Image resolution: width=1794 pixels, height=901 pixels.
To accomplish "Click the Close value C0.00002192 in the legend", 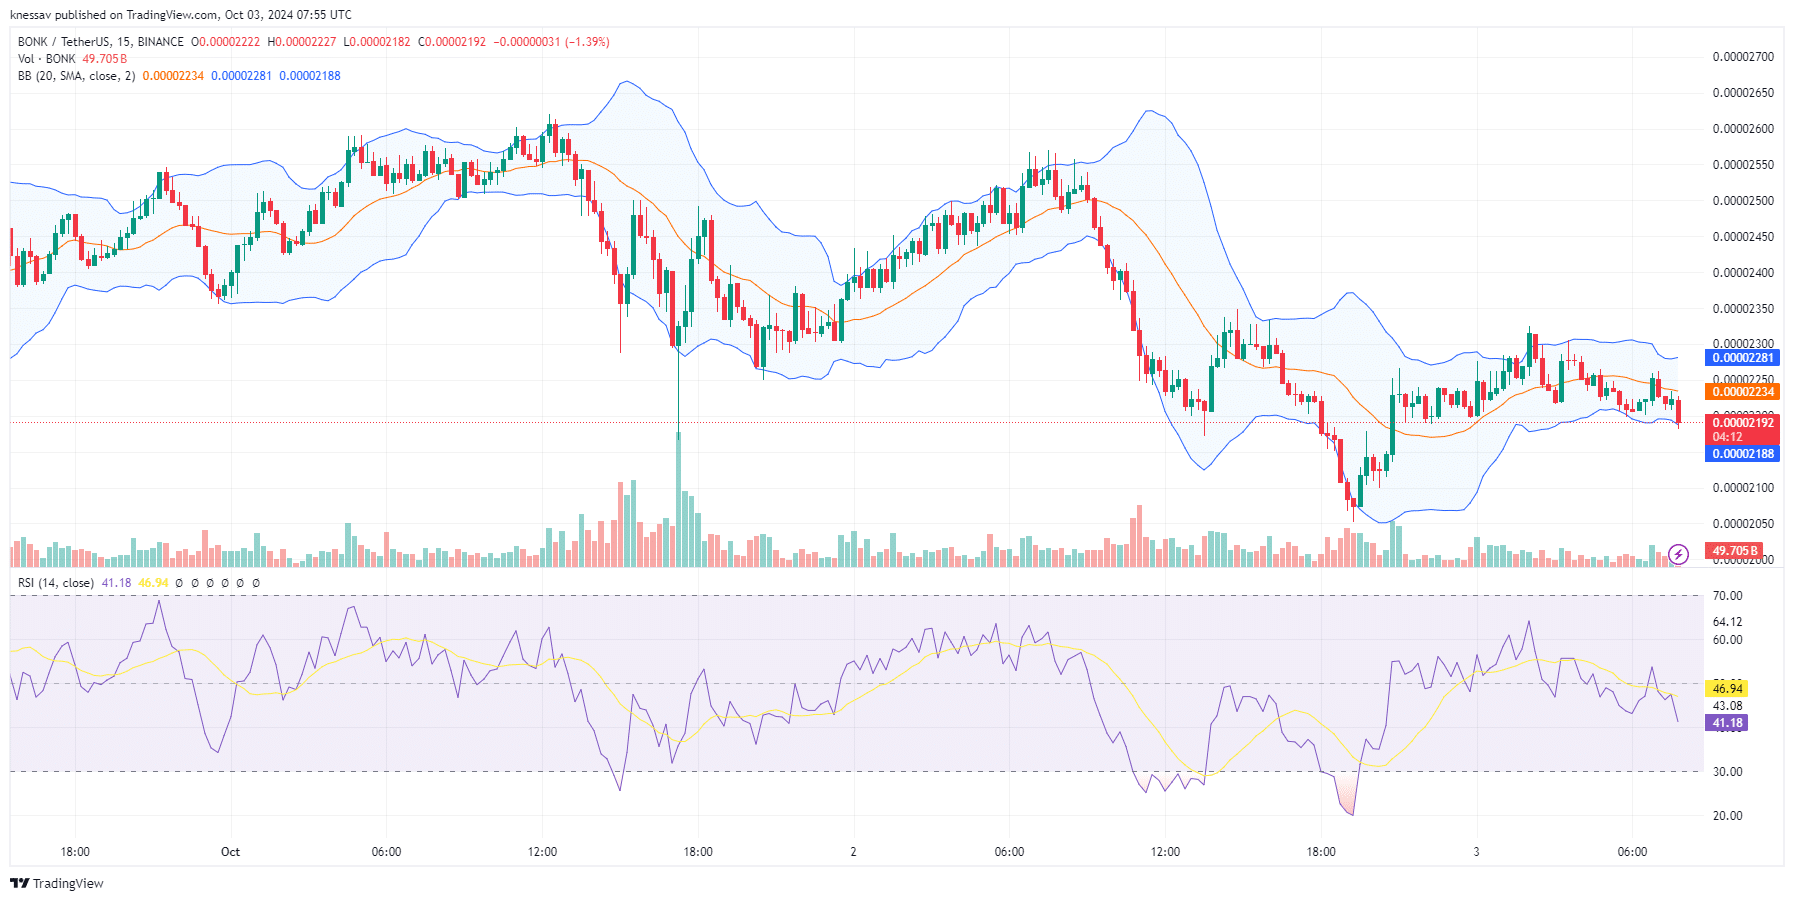I will (x=452, y=42).
